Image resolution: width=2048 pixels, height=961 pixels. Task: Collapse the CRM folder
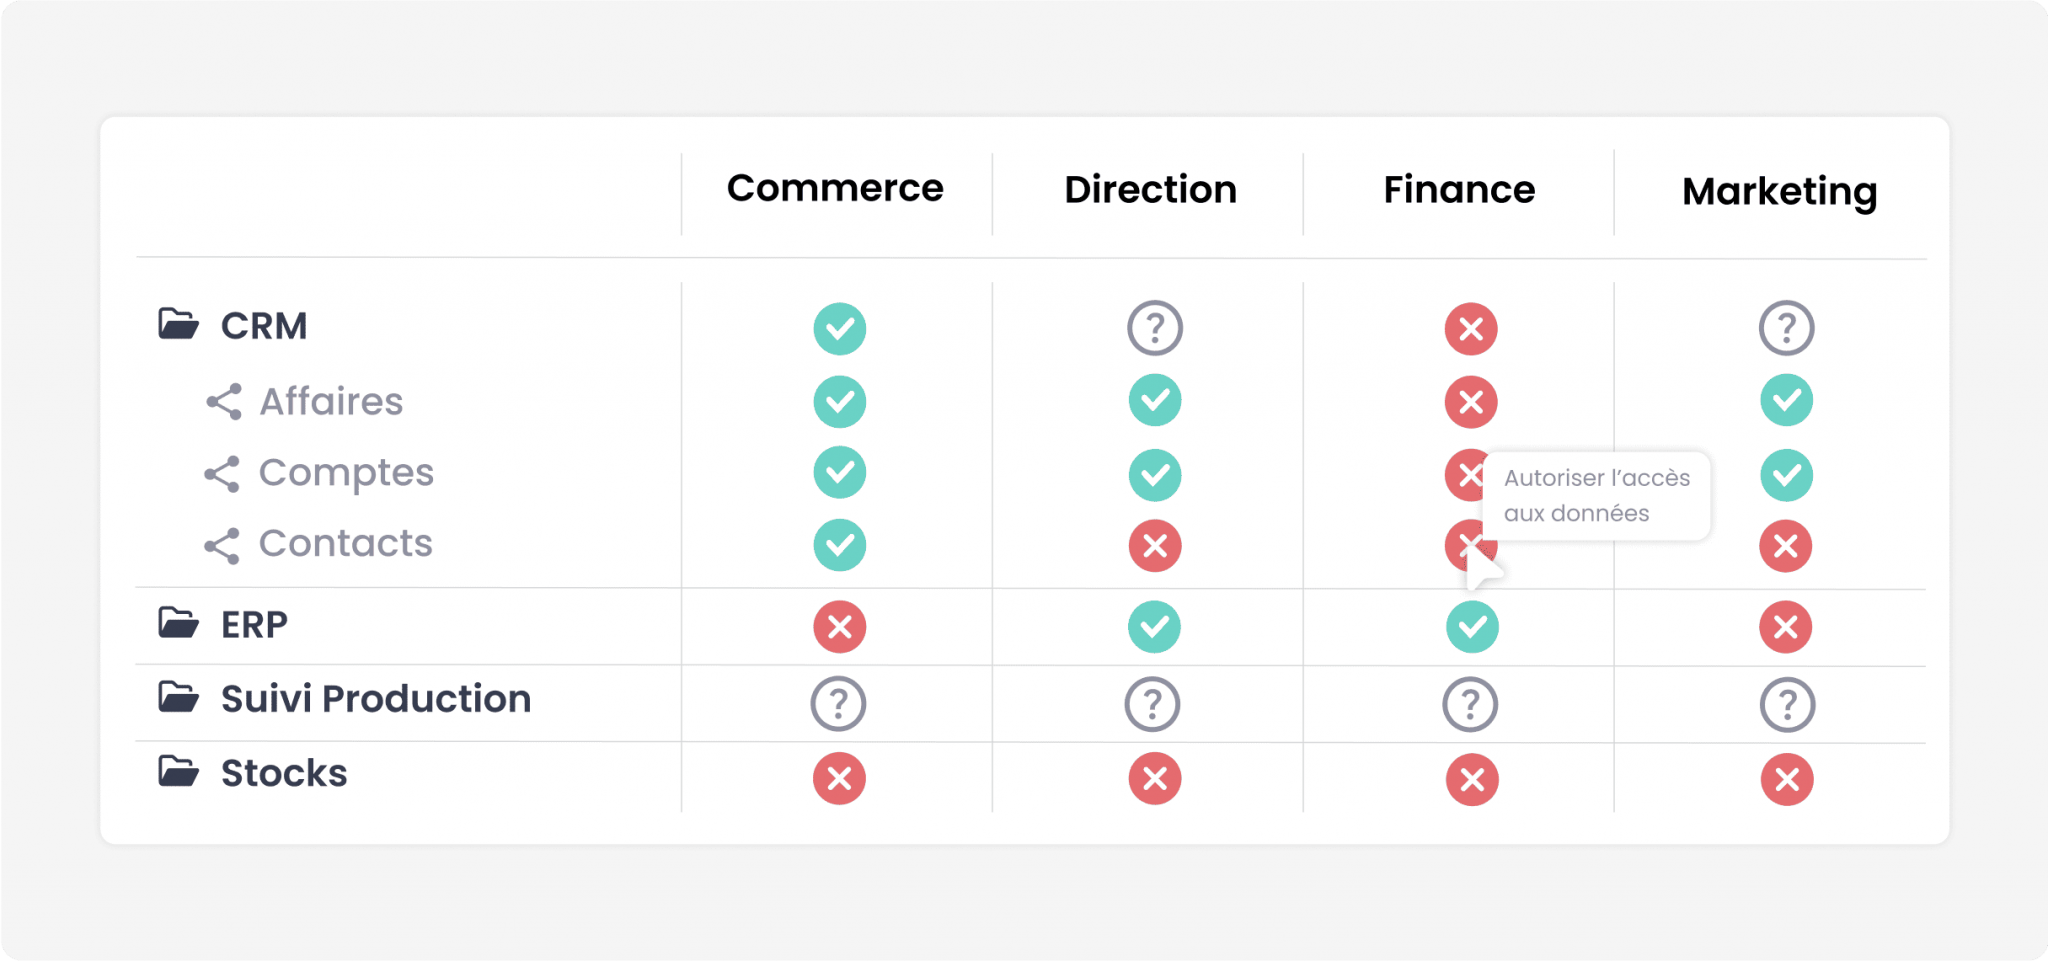(179, 324)
